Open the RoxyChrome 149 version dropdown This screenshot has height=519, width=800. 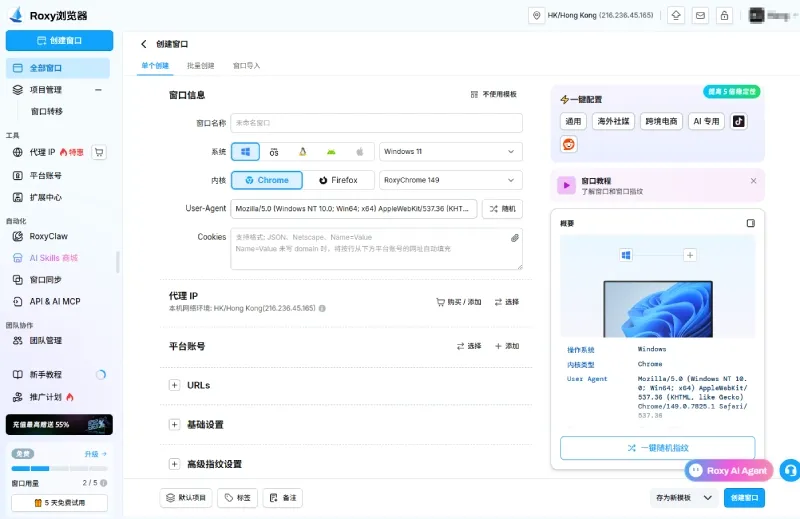pos(451,180)
